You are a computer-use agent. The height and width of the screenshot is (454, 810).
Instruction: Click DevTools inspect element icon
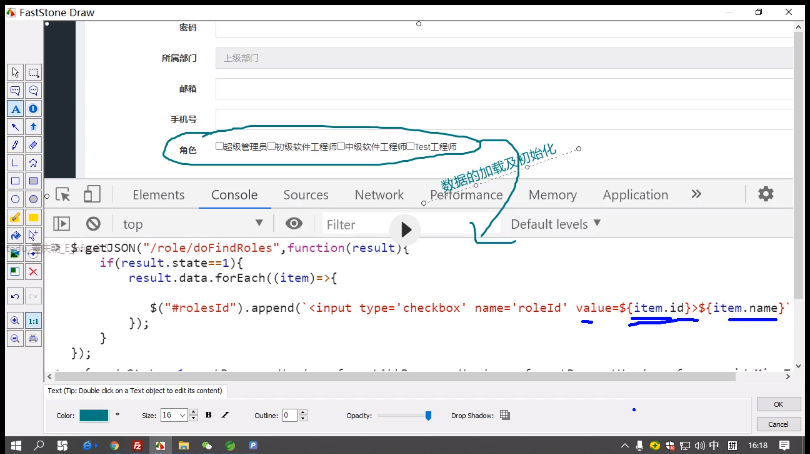[x=63, y=195]
